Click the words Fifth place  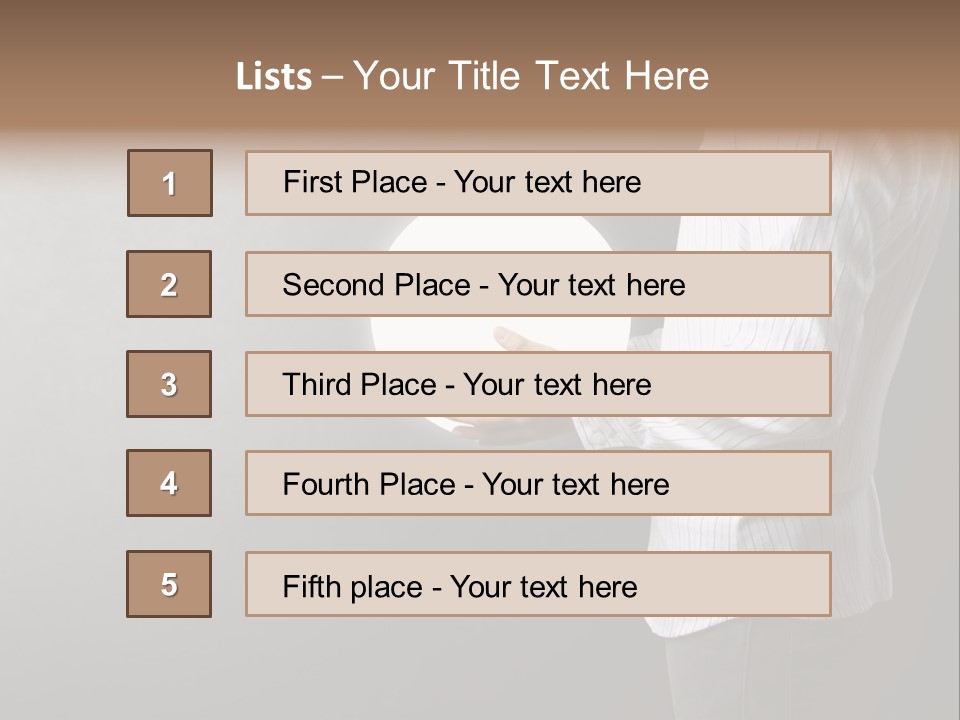[x=353, y=587]
